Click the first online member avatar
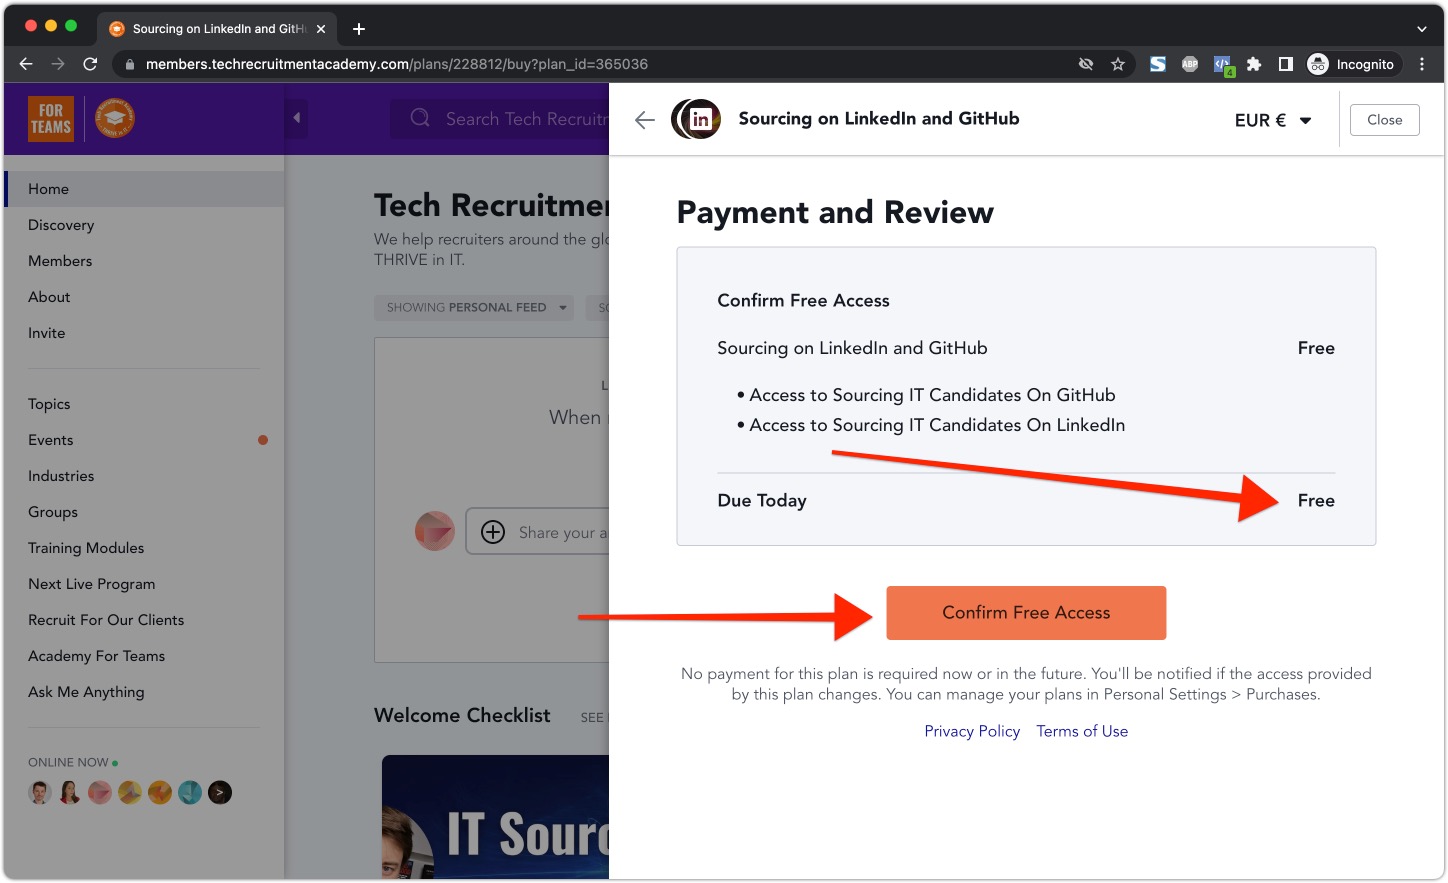The height and width of the screenshot is (883, 1448). (40, 793)
